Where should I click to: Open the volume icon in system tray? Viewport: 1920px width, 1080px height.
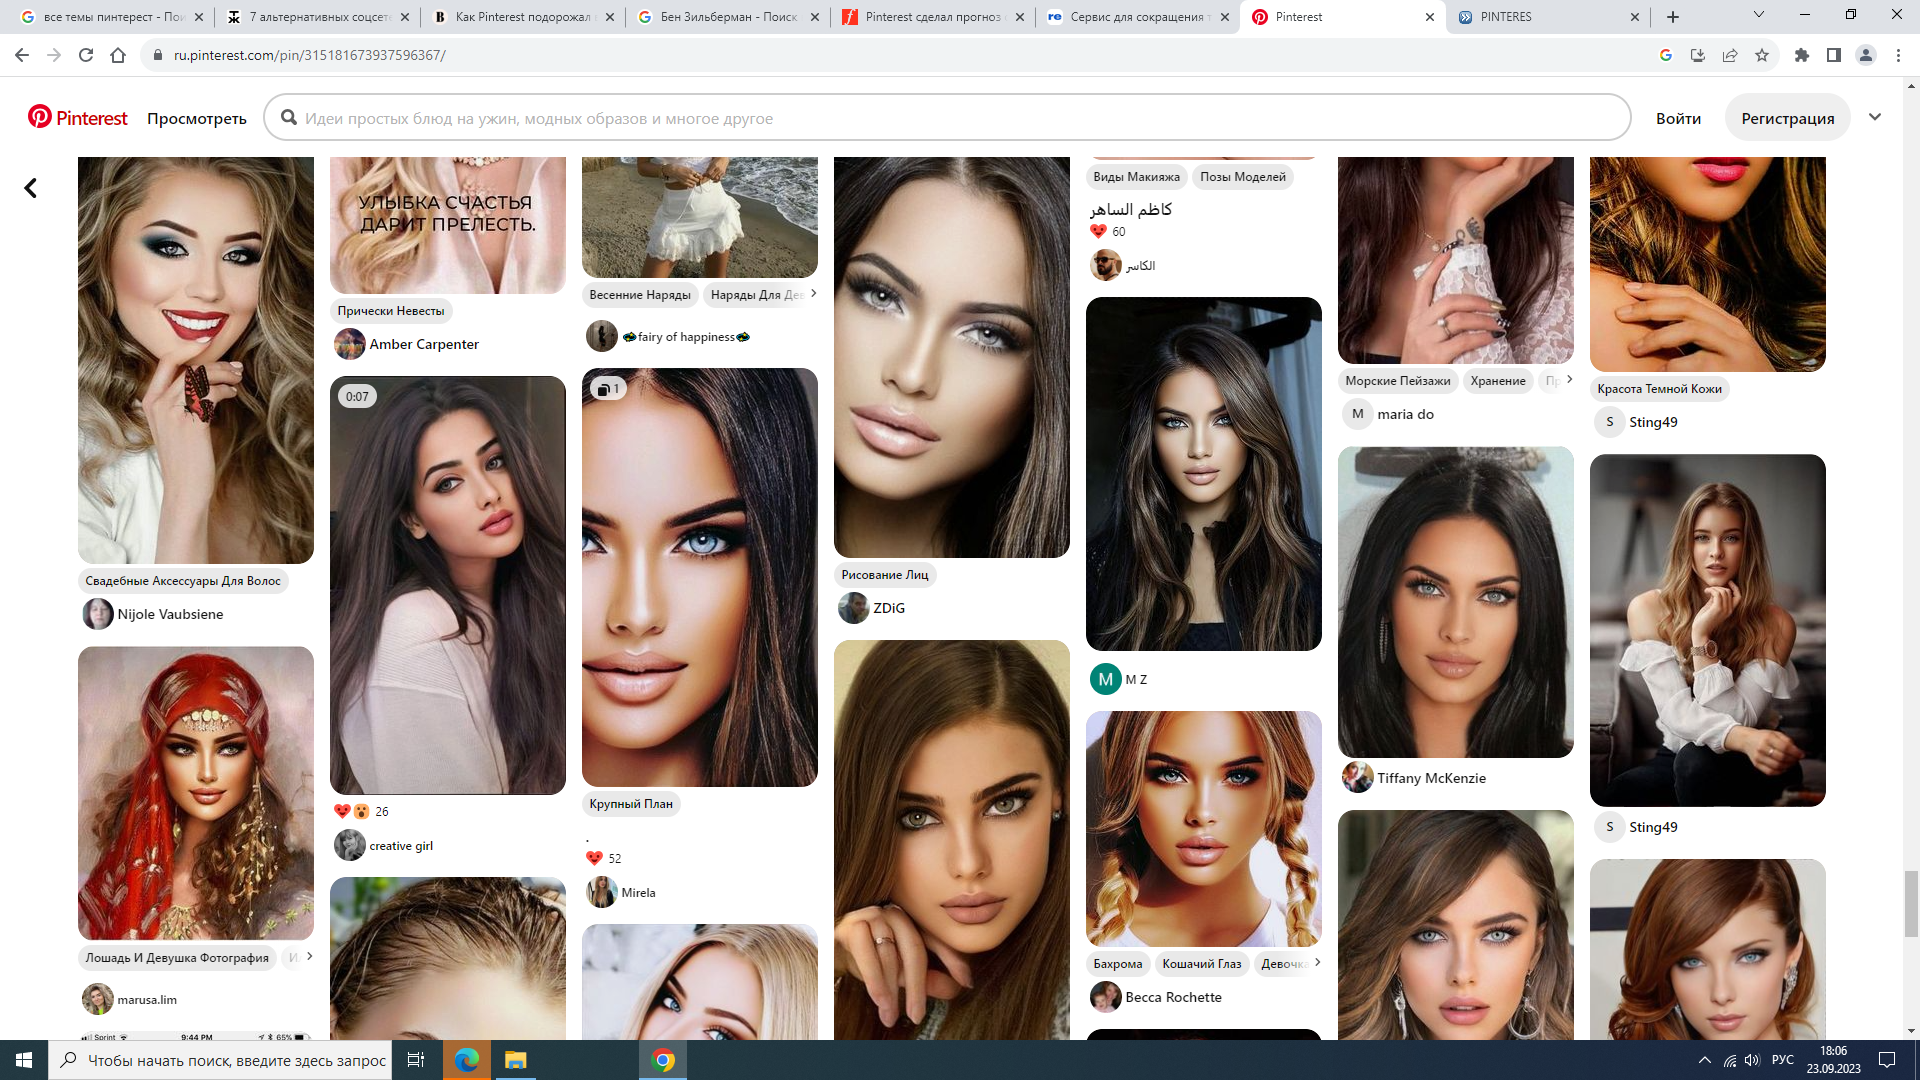click(x=1752, y=1060)
